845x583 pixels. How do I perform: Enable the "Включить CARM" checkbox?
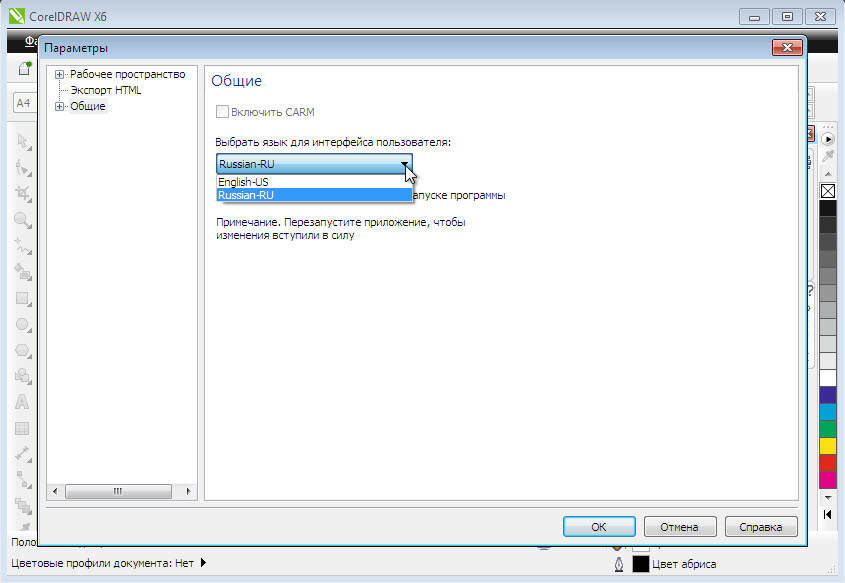(x=223, y=112)
